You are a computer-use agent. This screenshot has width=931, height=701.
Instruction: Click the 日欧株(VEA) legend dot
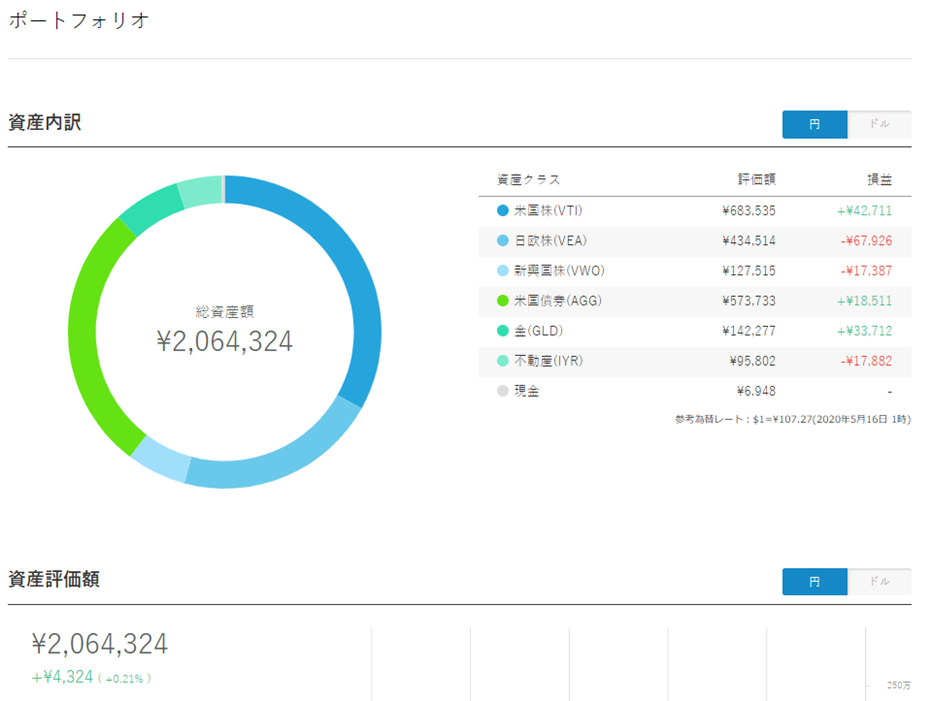click(x=503, y=241)
